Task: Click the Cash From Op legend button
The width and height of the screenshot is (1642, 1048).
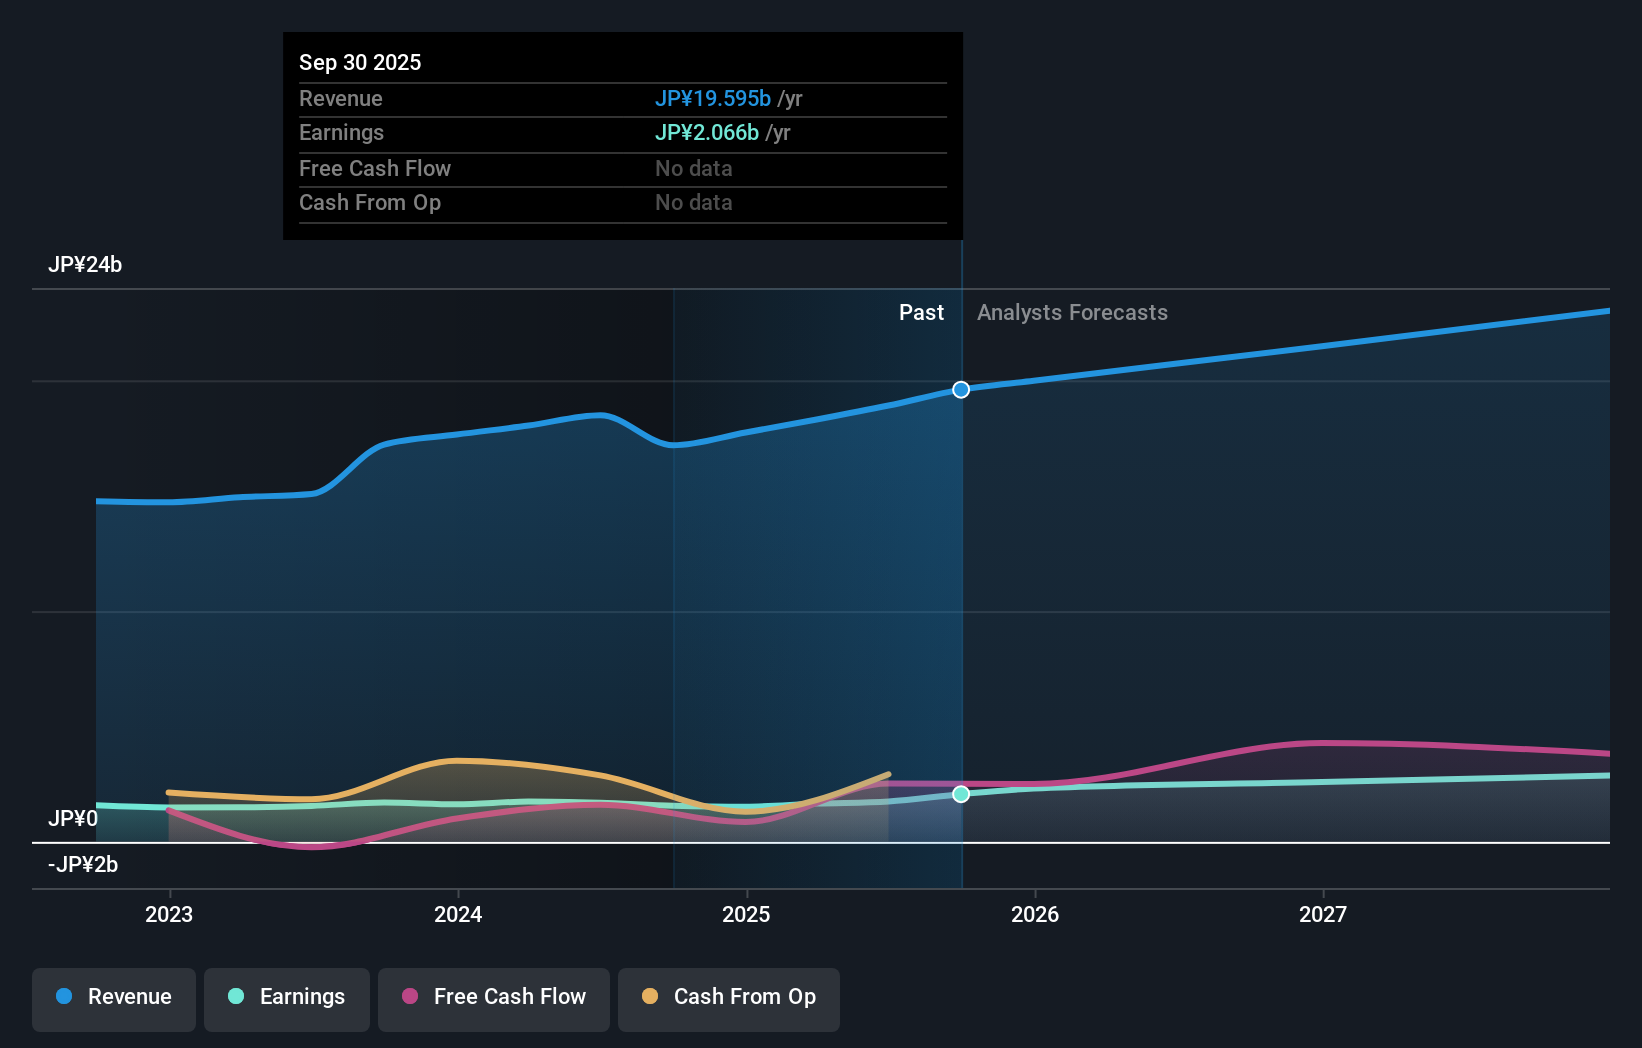Action: 729,997
